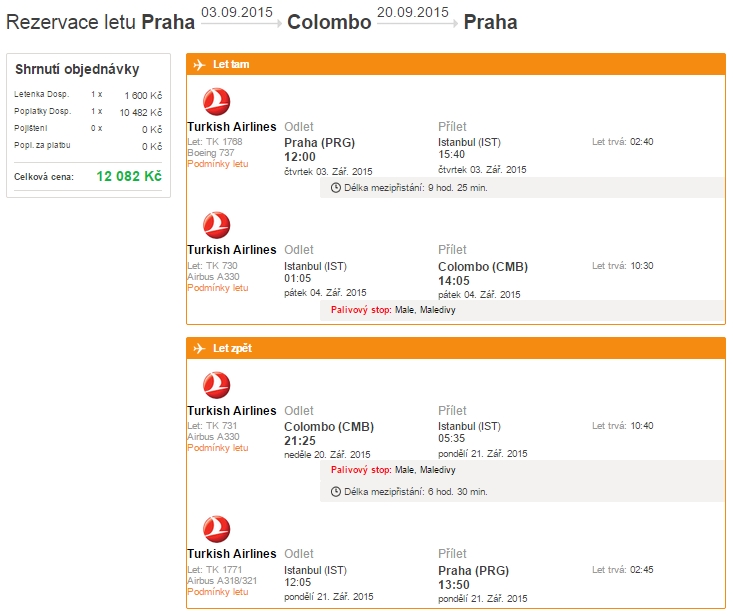Click the Turkish Airlines logo for flight TK 731
Image resolution: width=733 pixels, height=616 pixels.
tap(216, 385)
